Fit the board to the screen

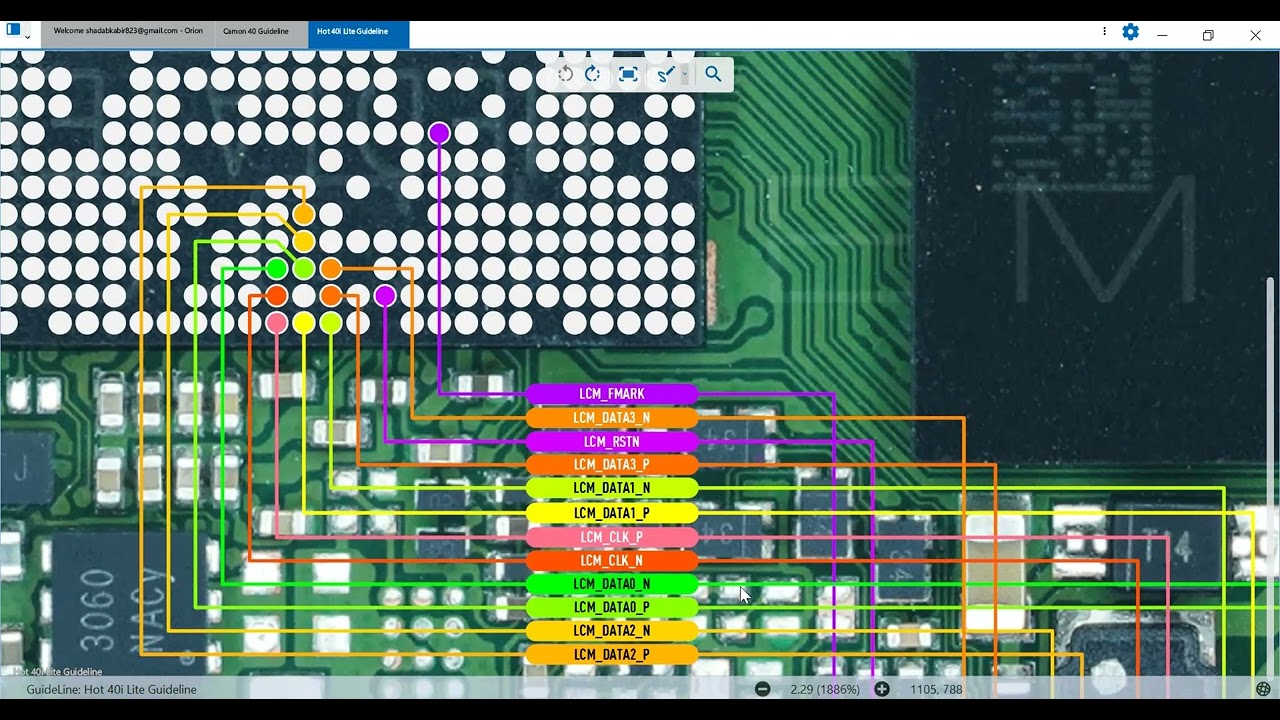[x=628, y=74]
